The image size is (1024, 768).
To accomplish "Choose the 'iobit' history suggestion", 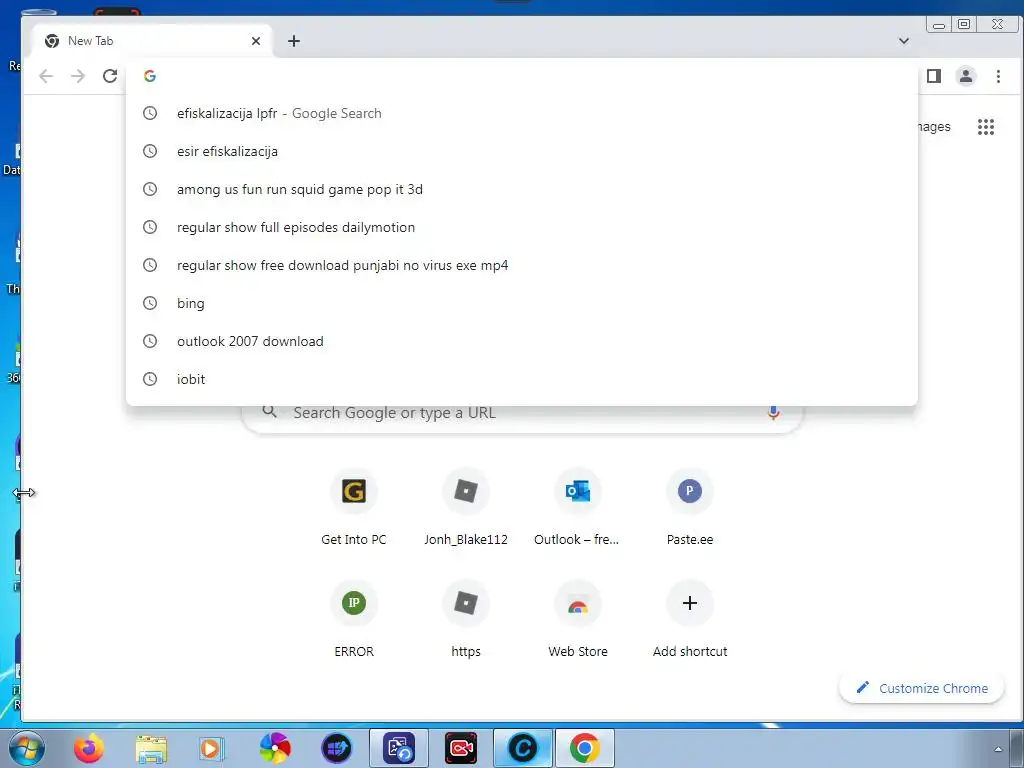I will (x=522, y=379).
